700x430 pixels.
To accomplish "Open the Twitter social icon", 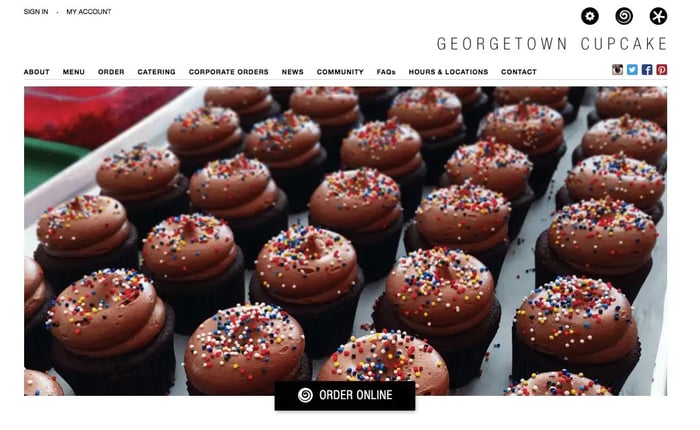I will tap(632, 70).
